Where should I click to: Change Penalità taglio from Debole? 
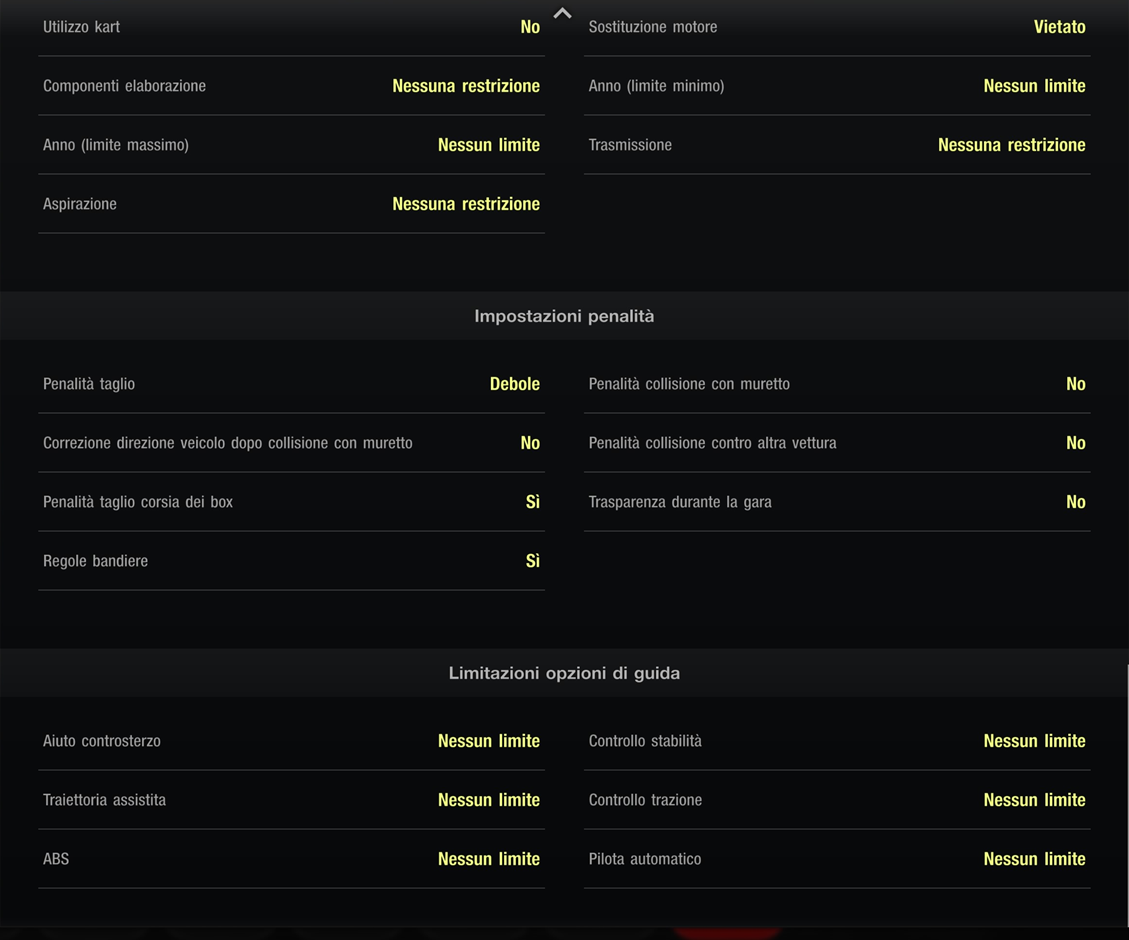point(514,384)
